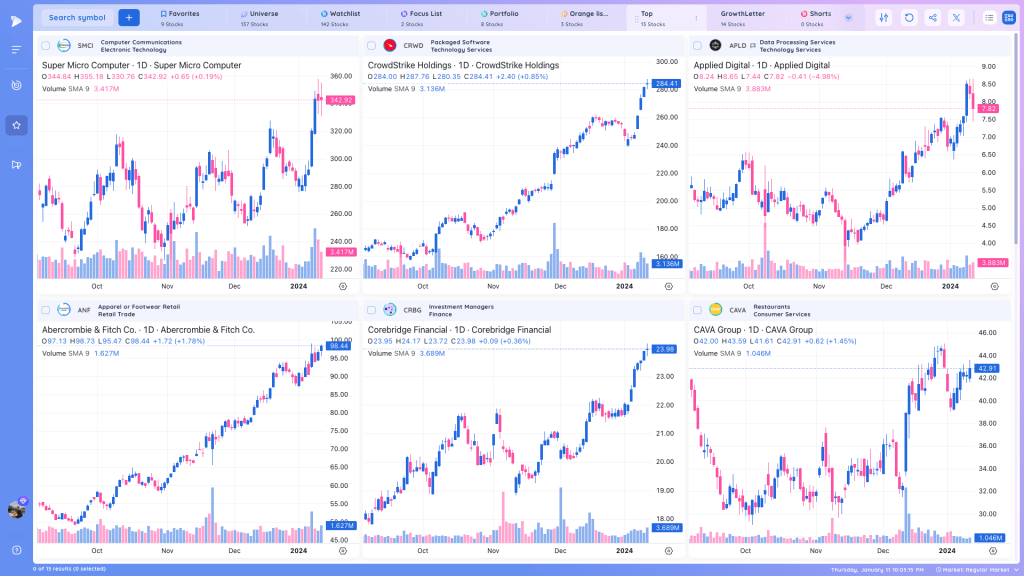Click the Search symbol field
The image size is (1024, 576).
pos(77,18)
